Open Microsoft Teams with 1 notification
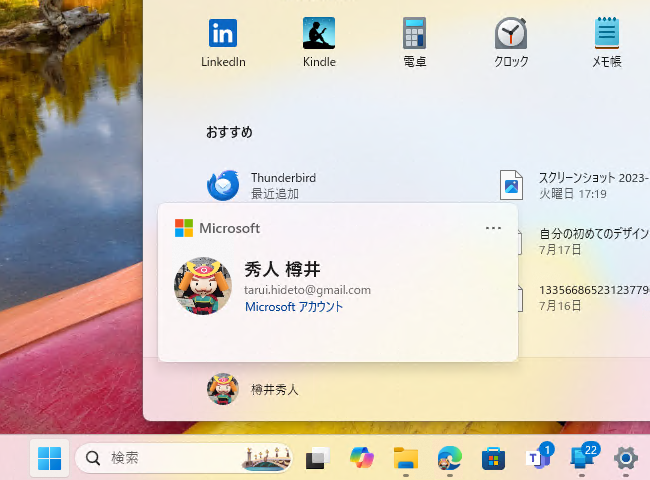Screen dimensions: 650x480 click(539, 456)
